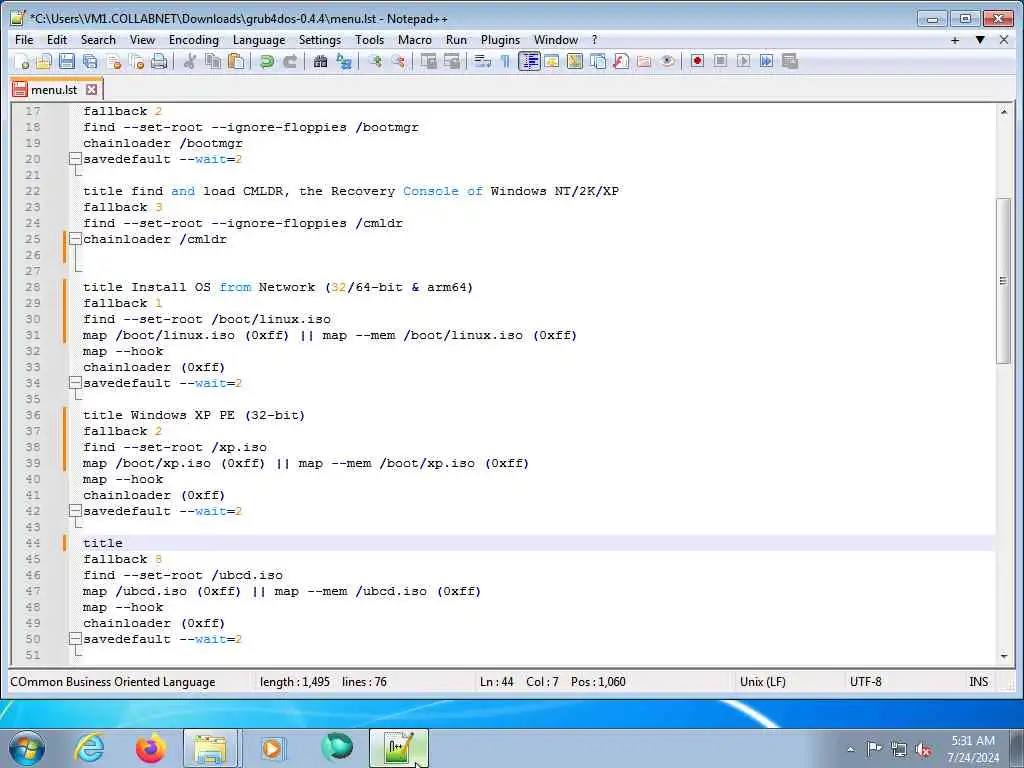Screen dimensions: 1024x768
Task: Click the Copy toolbar icon
Action: pyautogui.click(x=213, y=61)
